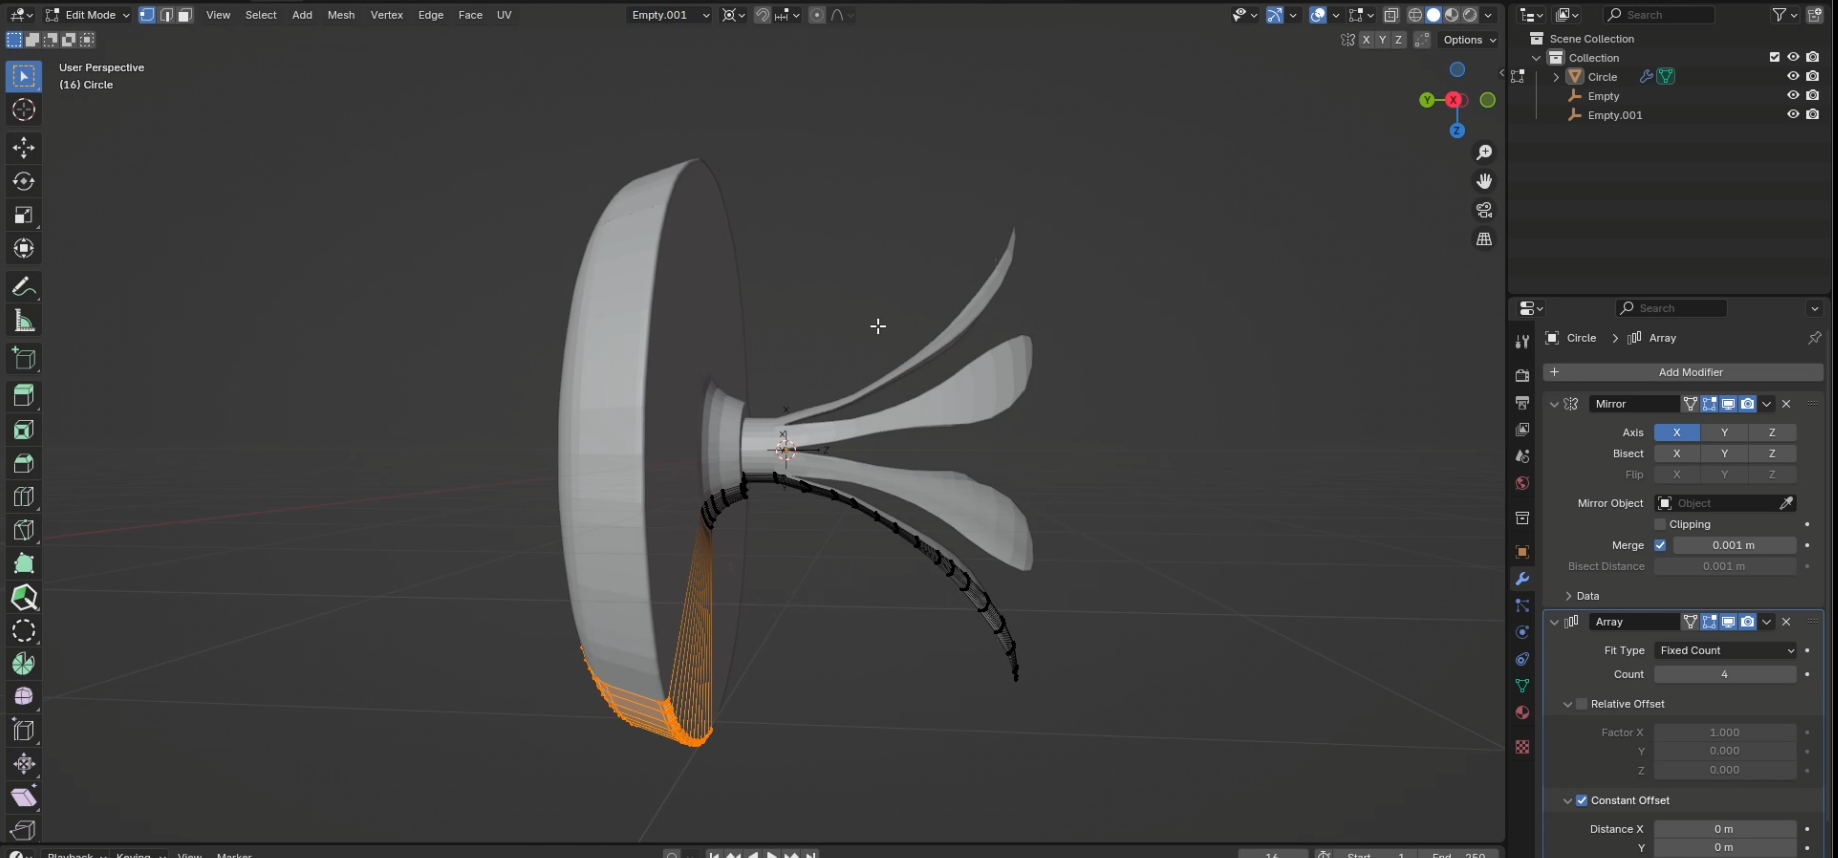The height and width of the screenshot is (858, 1838).
Task: Uncheck the Mirror Merge checkbox
Action: coord(1660,545)
